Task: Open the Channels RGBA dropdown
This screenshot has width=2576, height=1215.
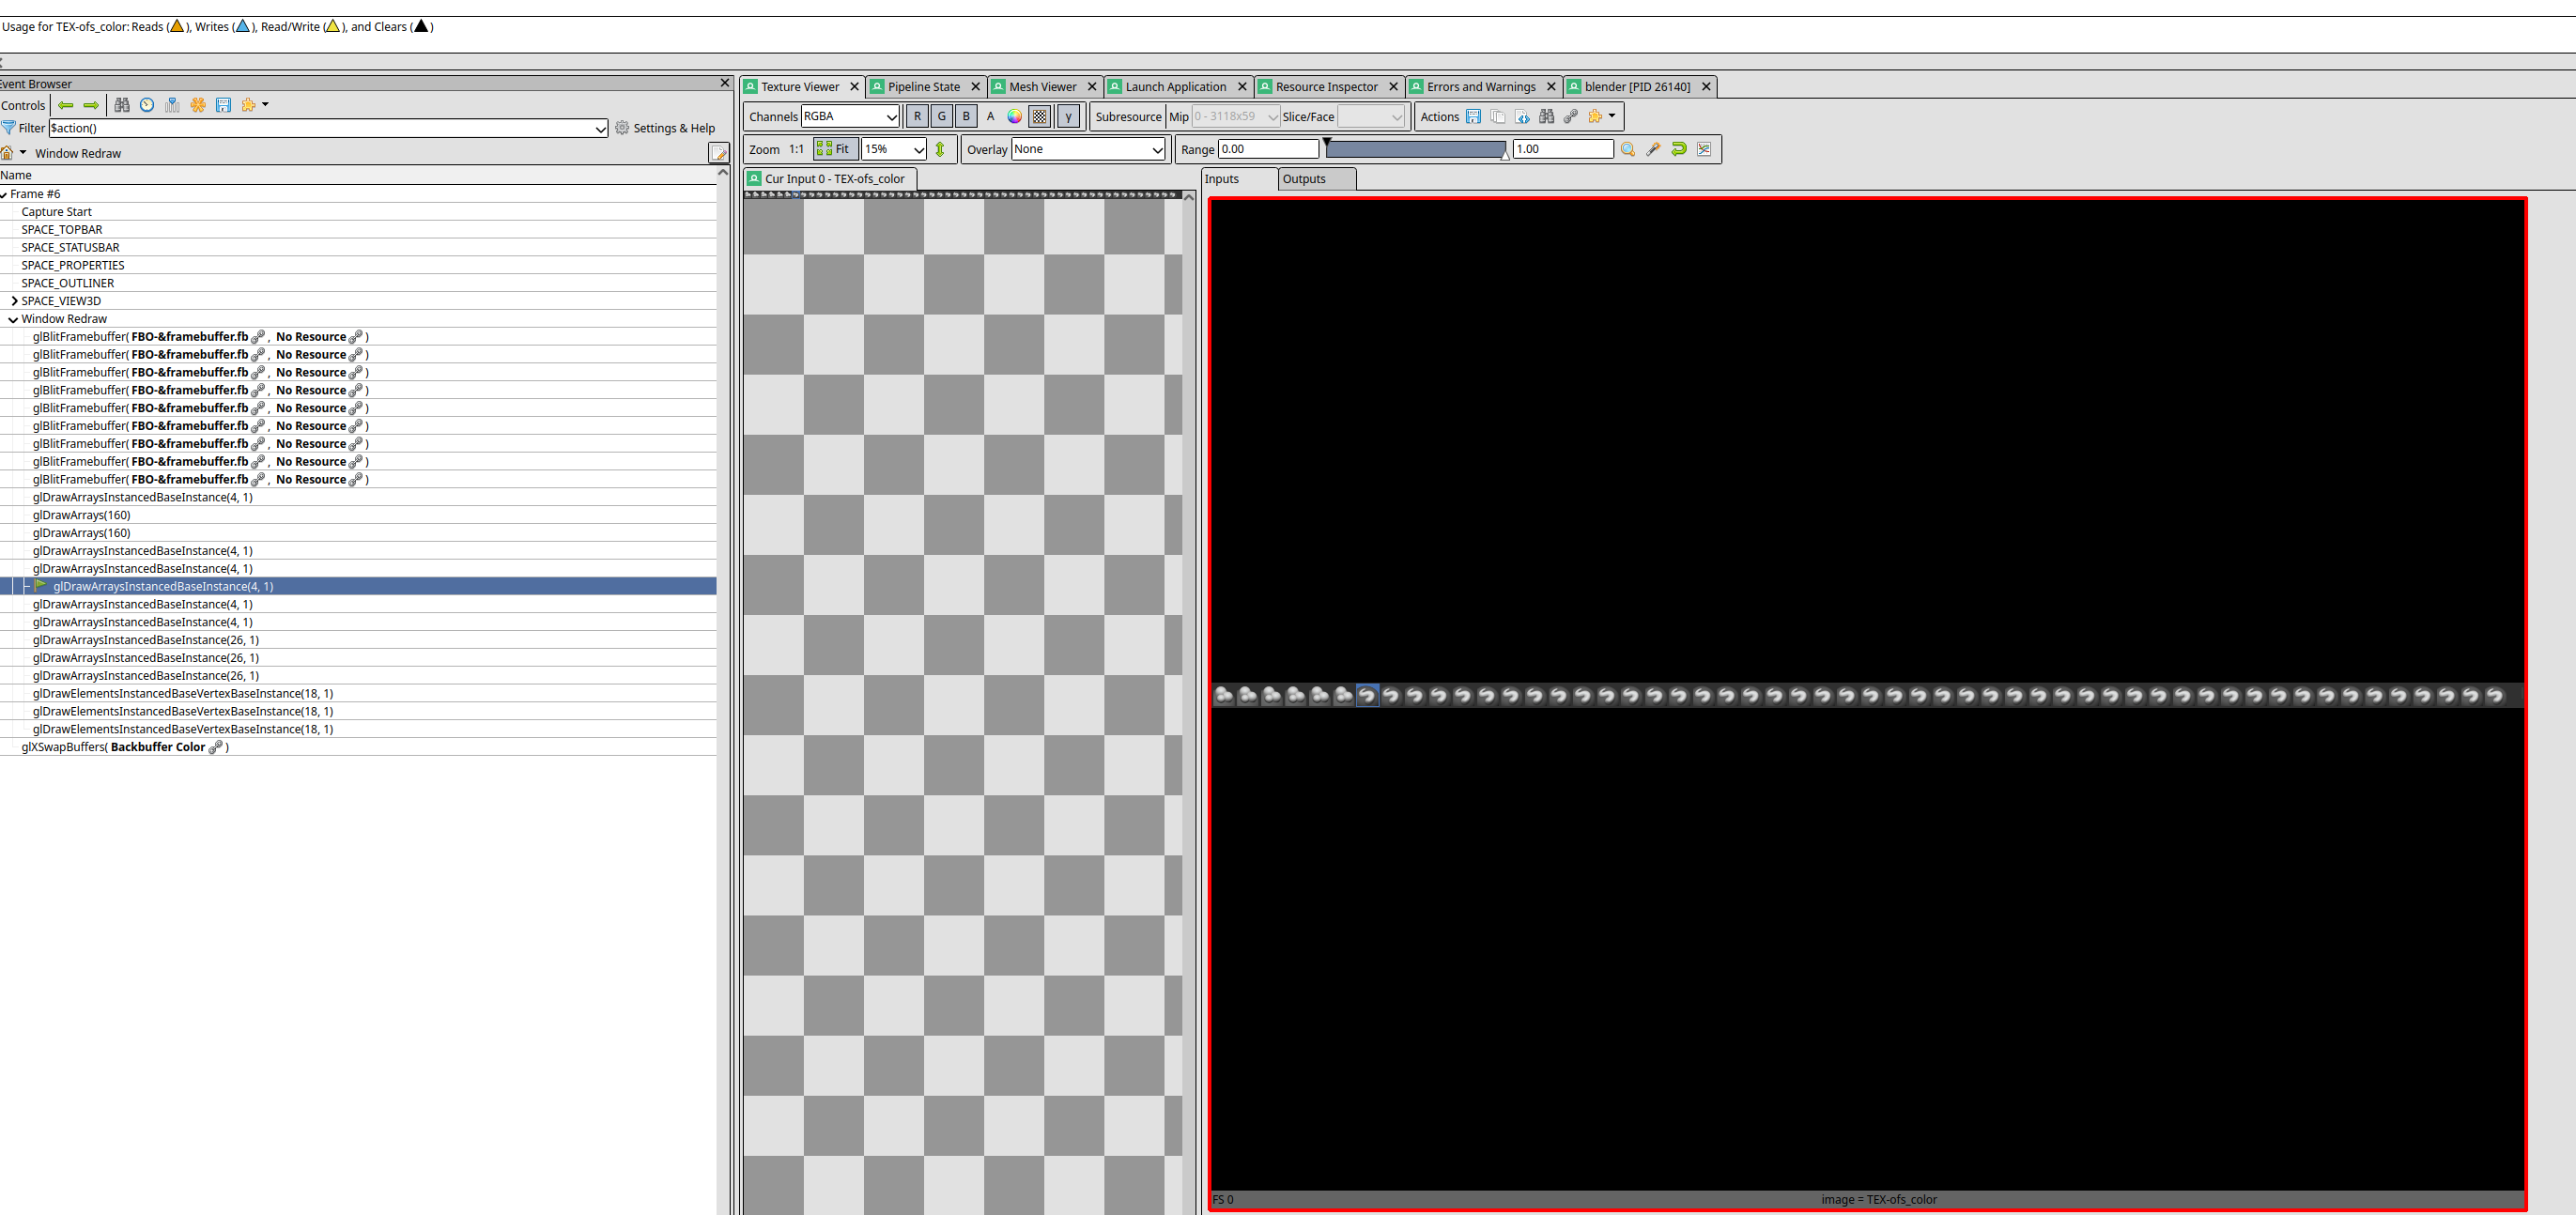Action: coord(850,117)
